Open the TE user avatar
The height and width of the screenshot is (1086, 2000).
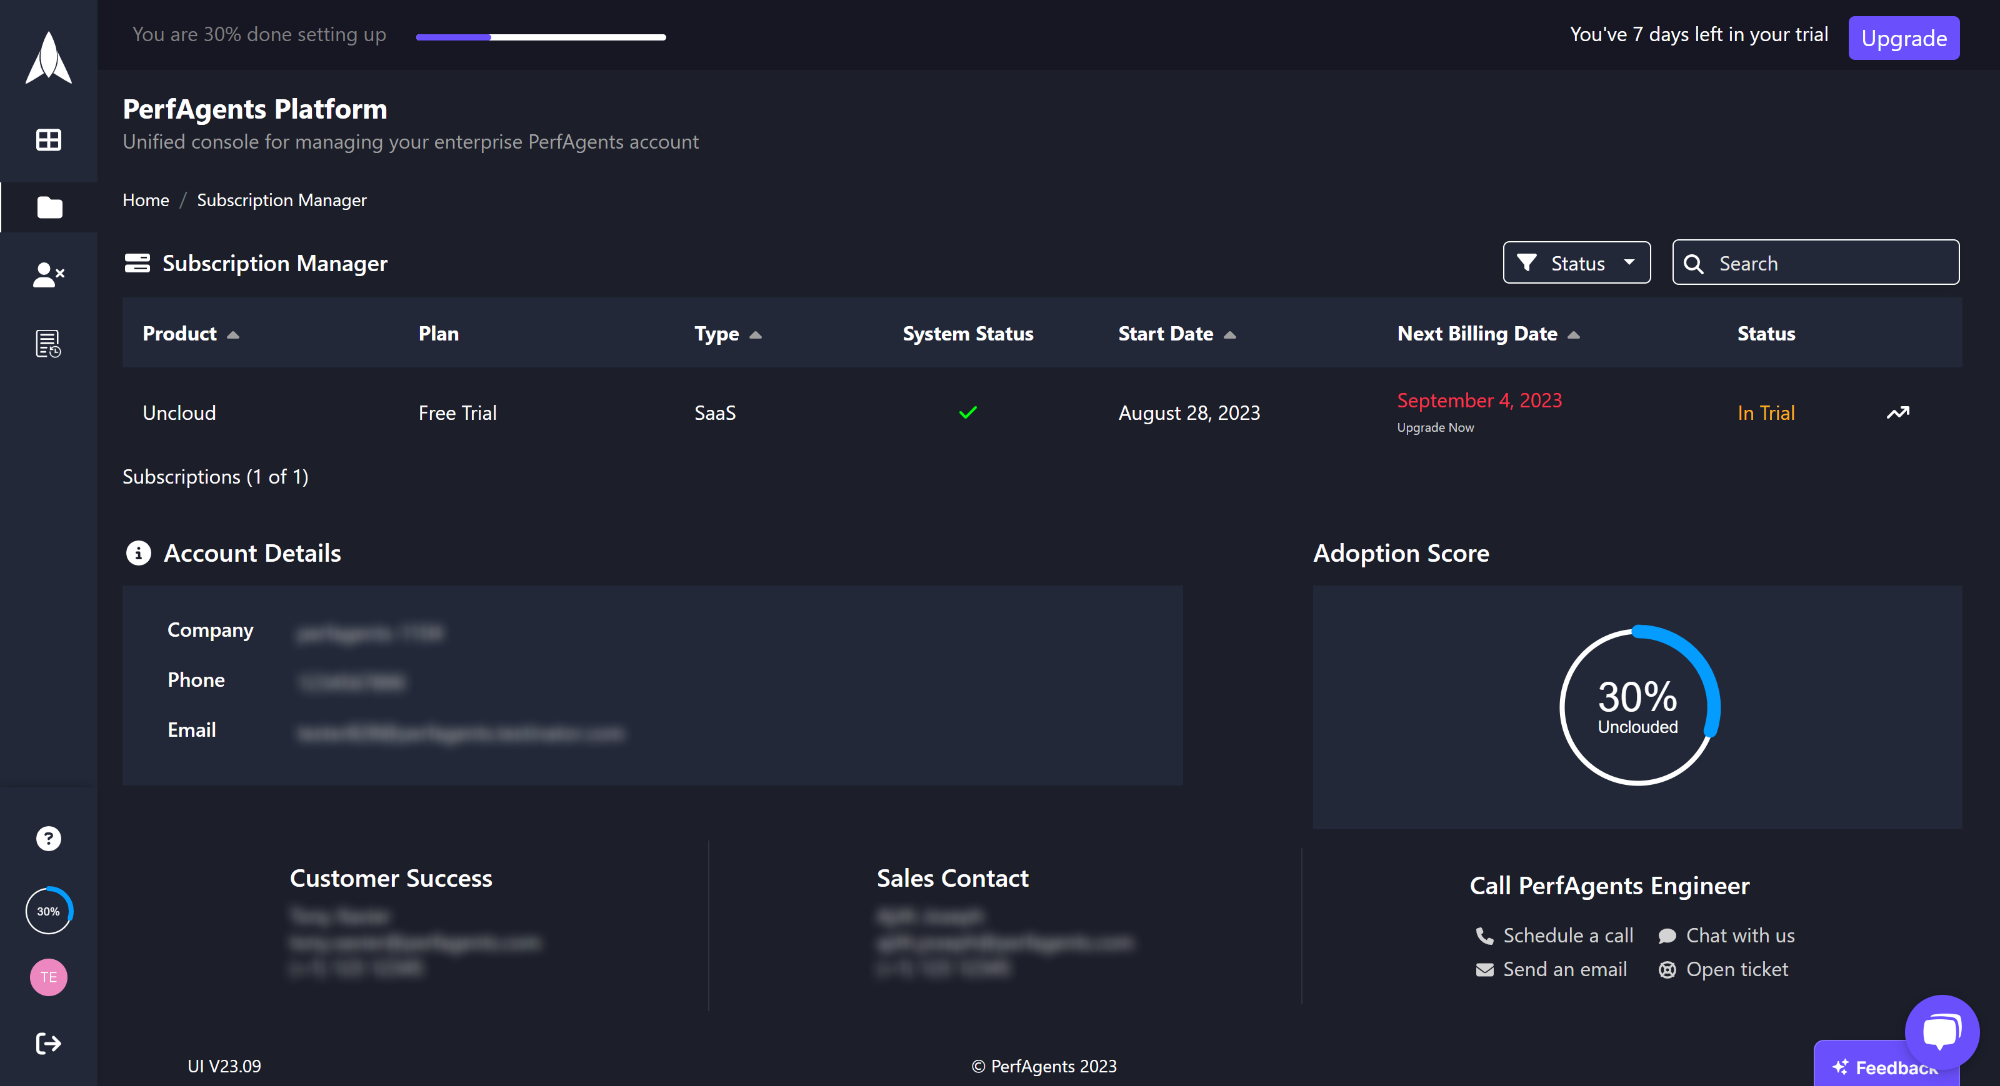click(48, 977)
